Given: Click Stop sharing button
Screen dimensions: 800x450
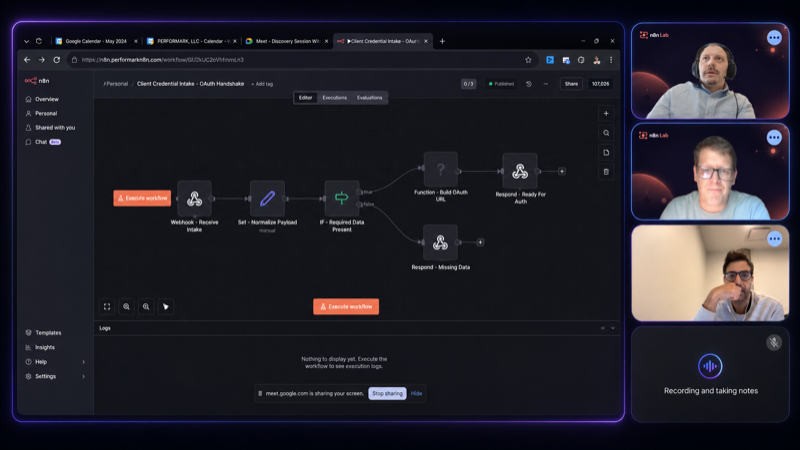Looking at the screenshot, I should 387,393.
